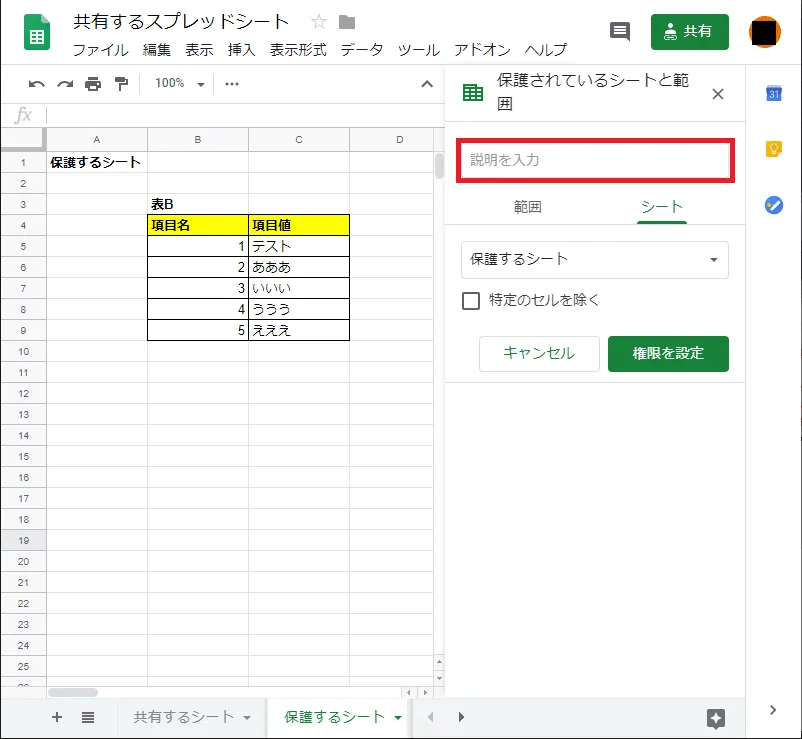Click the vertical scroll down arrow
Viewport: 802px width, 739px height.
(x=439, y=679)
